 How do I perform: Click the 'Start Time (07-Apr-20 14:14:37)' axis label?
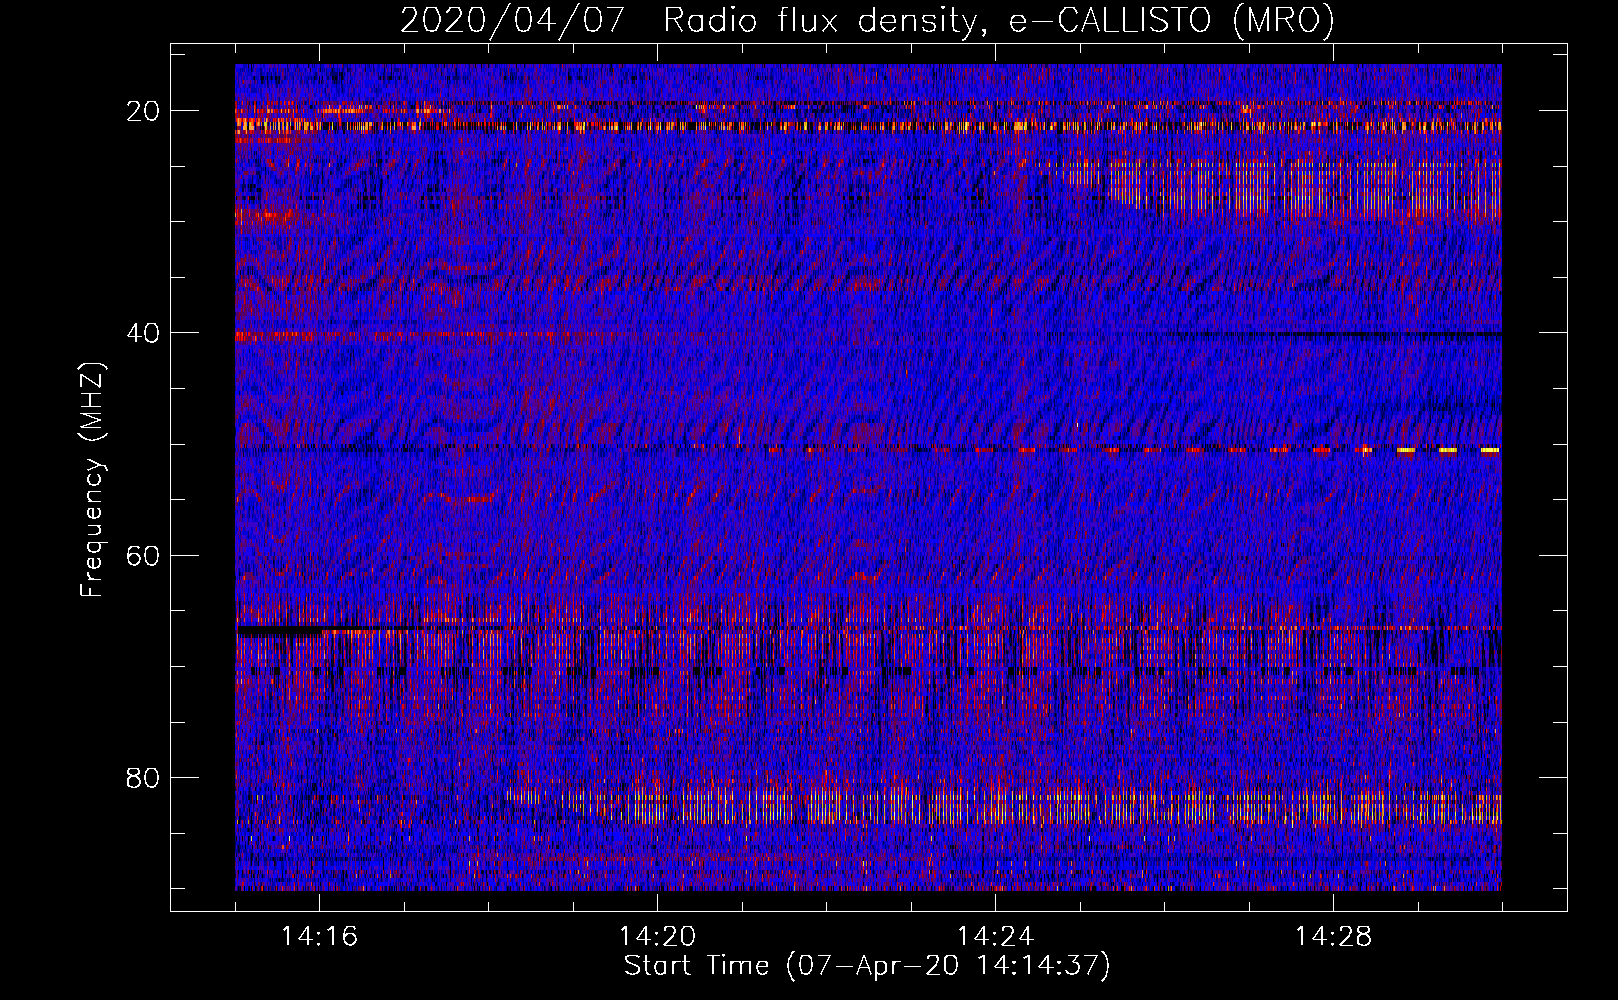pyautogui.click(x=867, y=966)
